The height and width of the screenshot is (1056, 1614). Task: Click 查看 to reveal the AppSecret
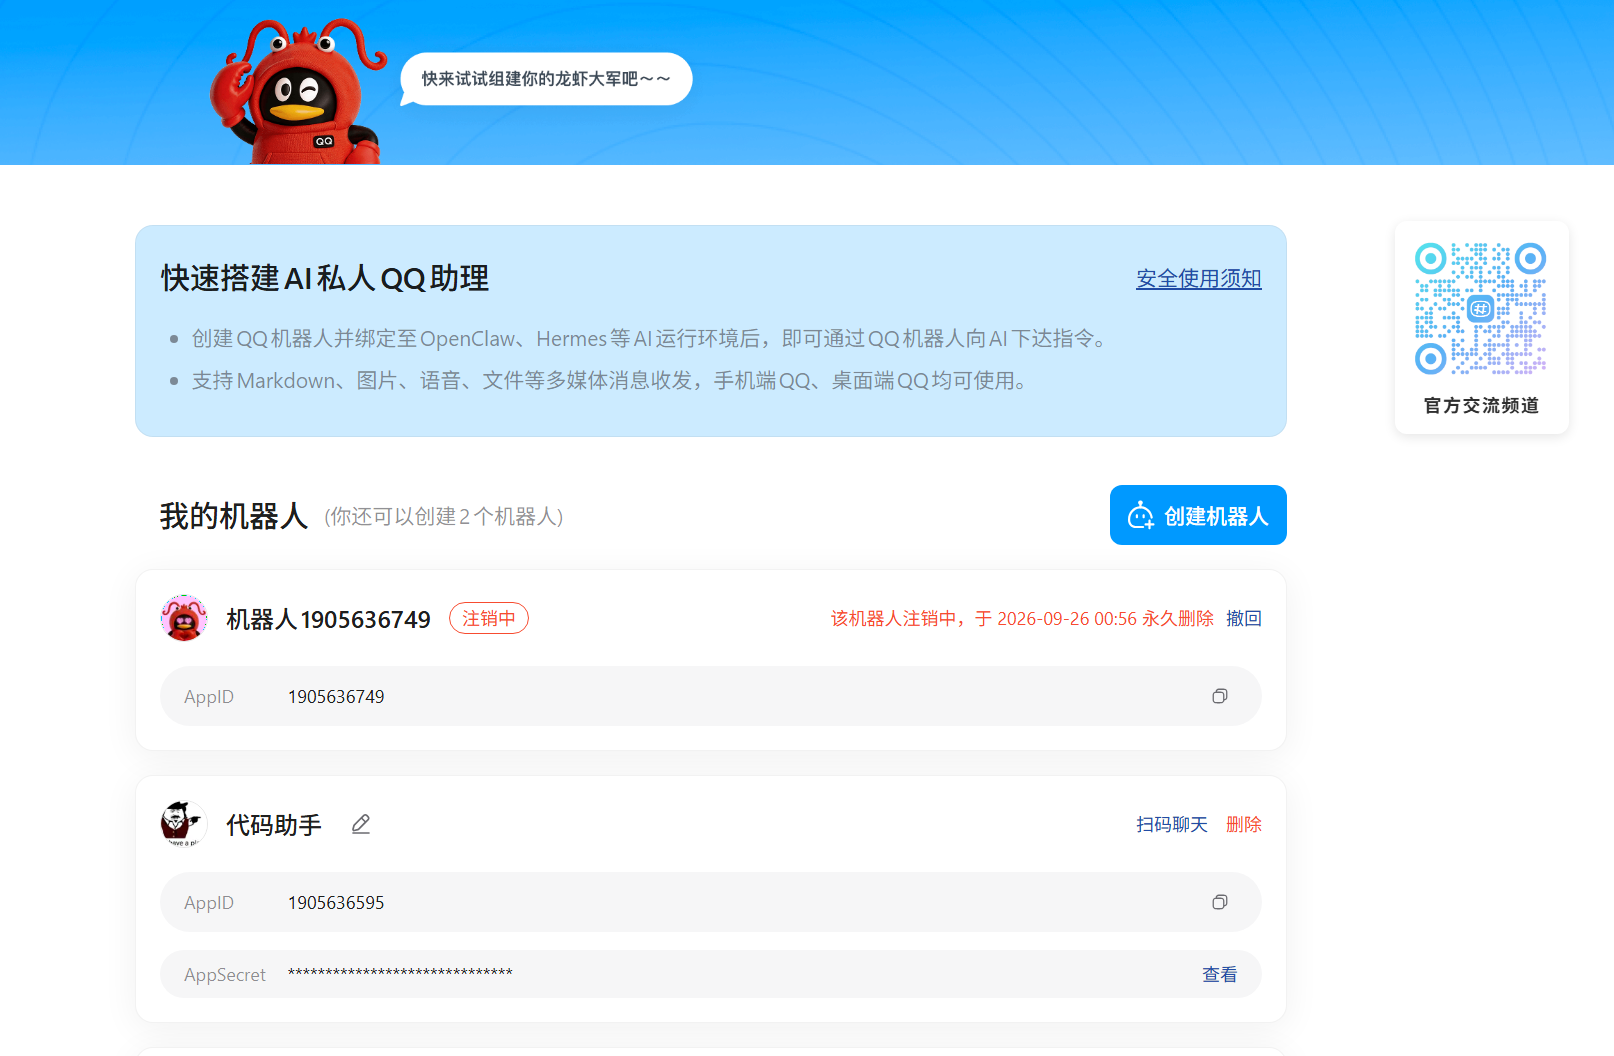[x=1219, y=974]
